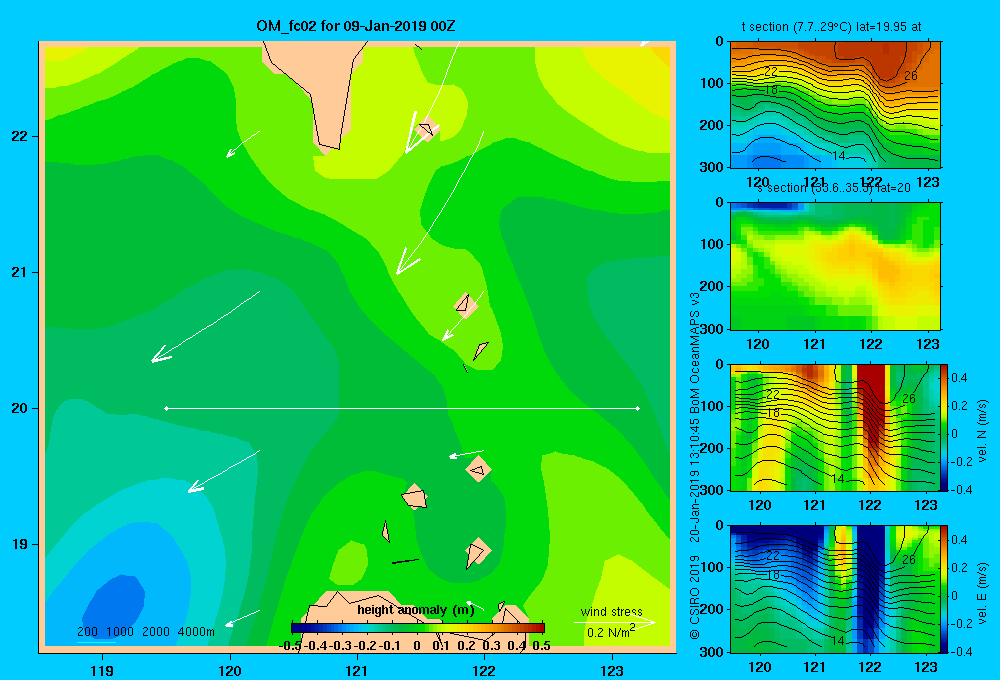Click the CSIRO 2019 BoM OceanMAPS copyright text
The width and height of the screenshot is (1000, 680).
point(695,466)
